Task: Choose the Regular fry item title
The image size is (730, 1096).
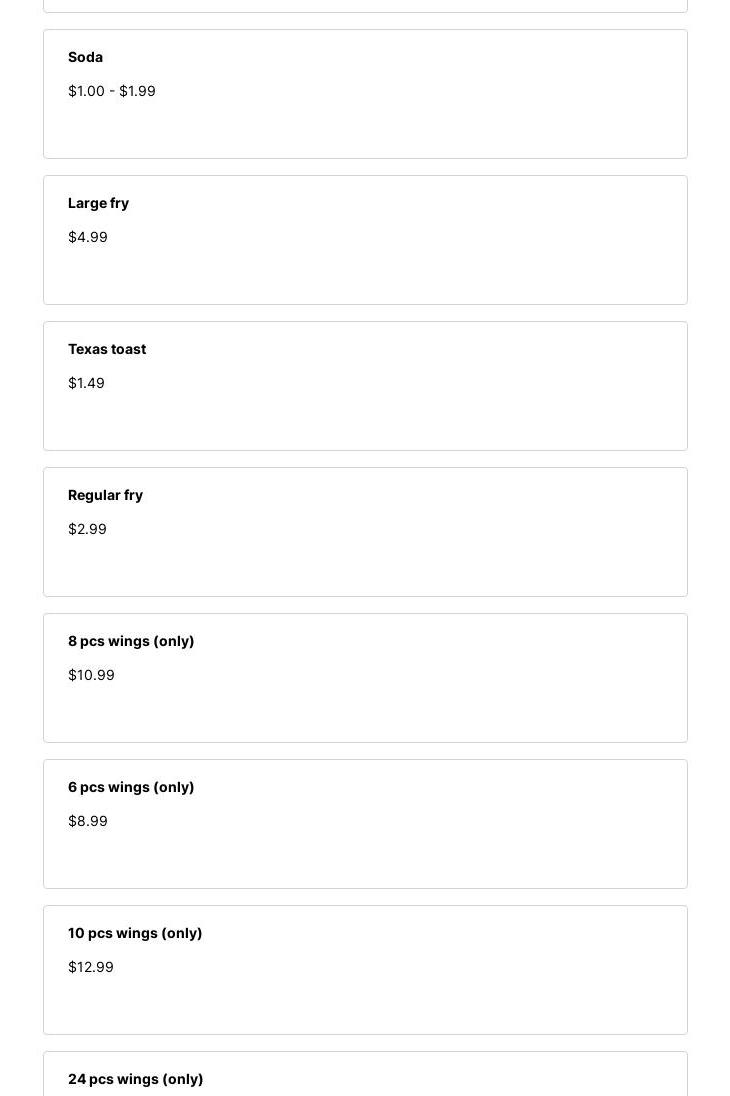Action: (x=105, y=495)
